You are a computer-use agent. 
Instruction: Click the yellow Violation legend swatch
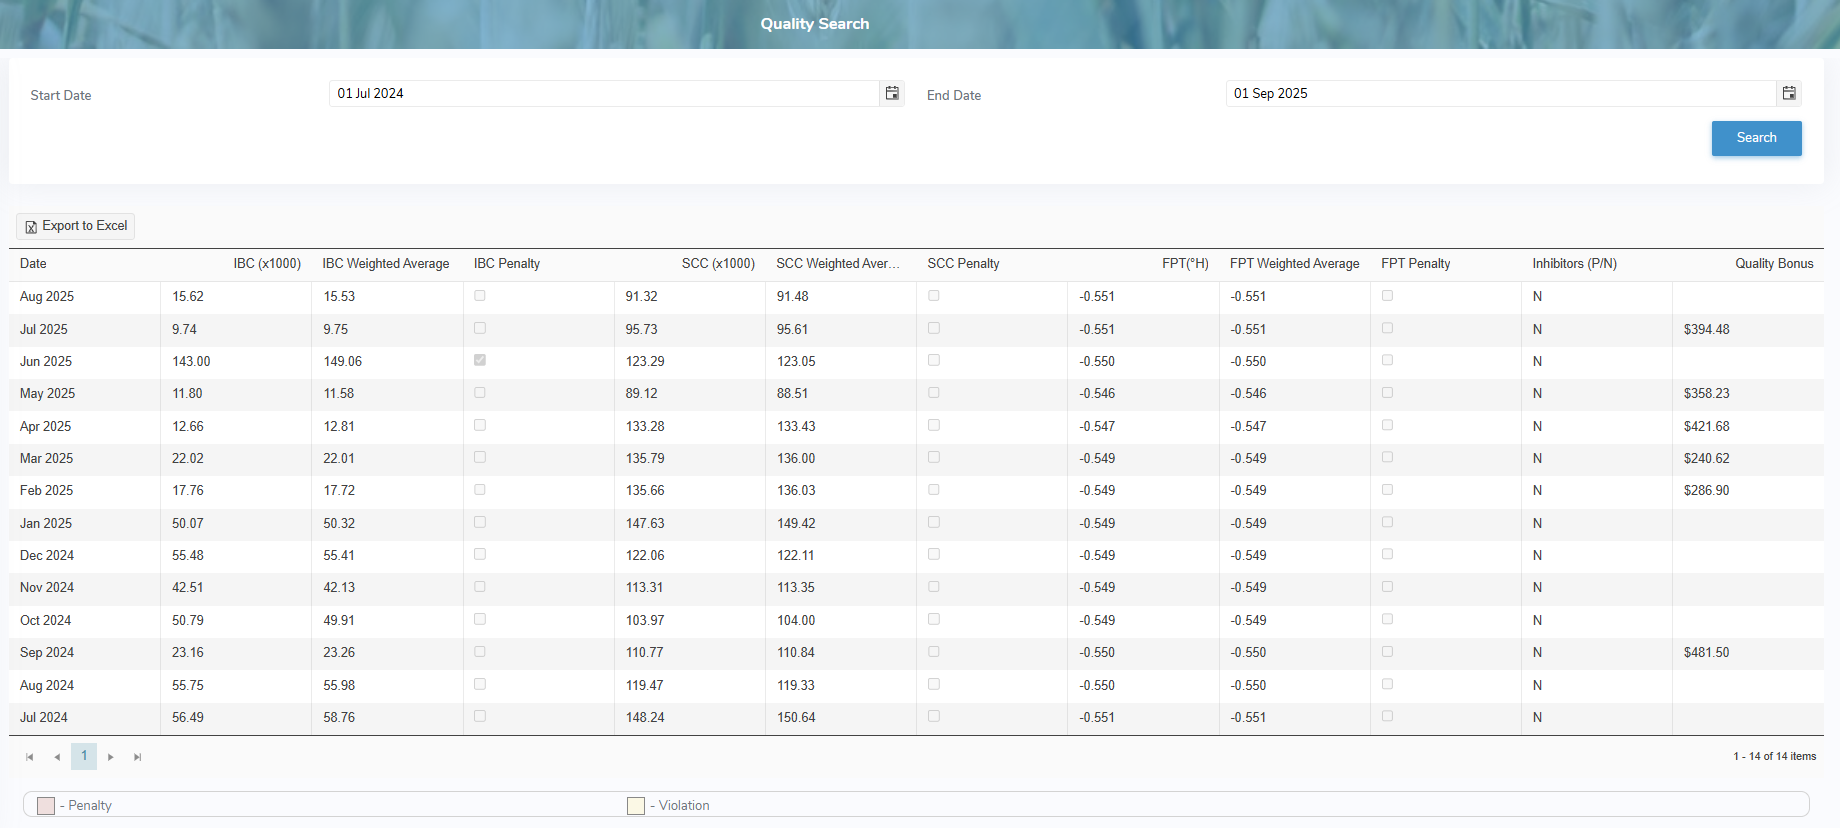point(636,806)
